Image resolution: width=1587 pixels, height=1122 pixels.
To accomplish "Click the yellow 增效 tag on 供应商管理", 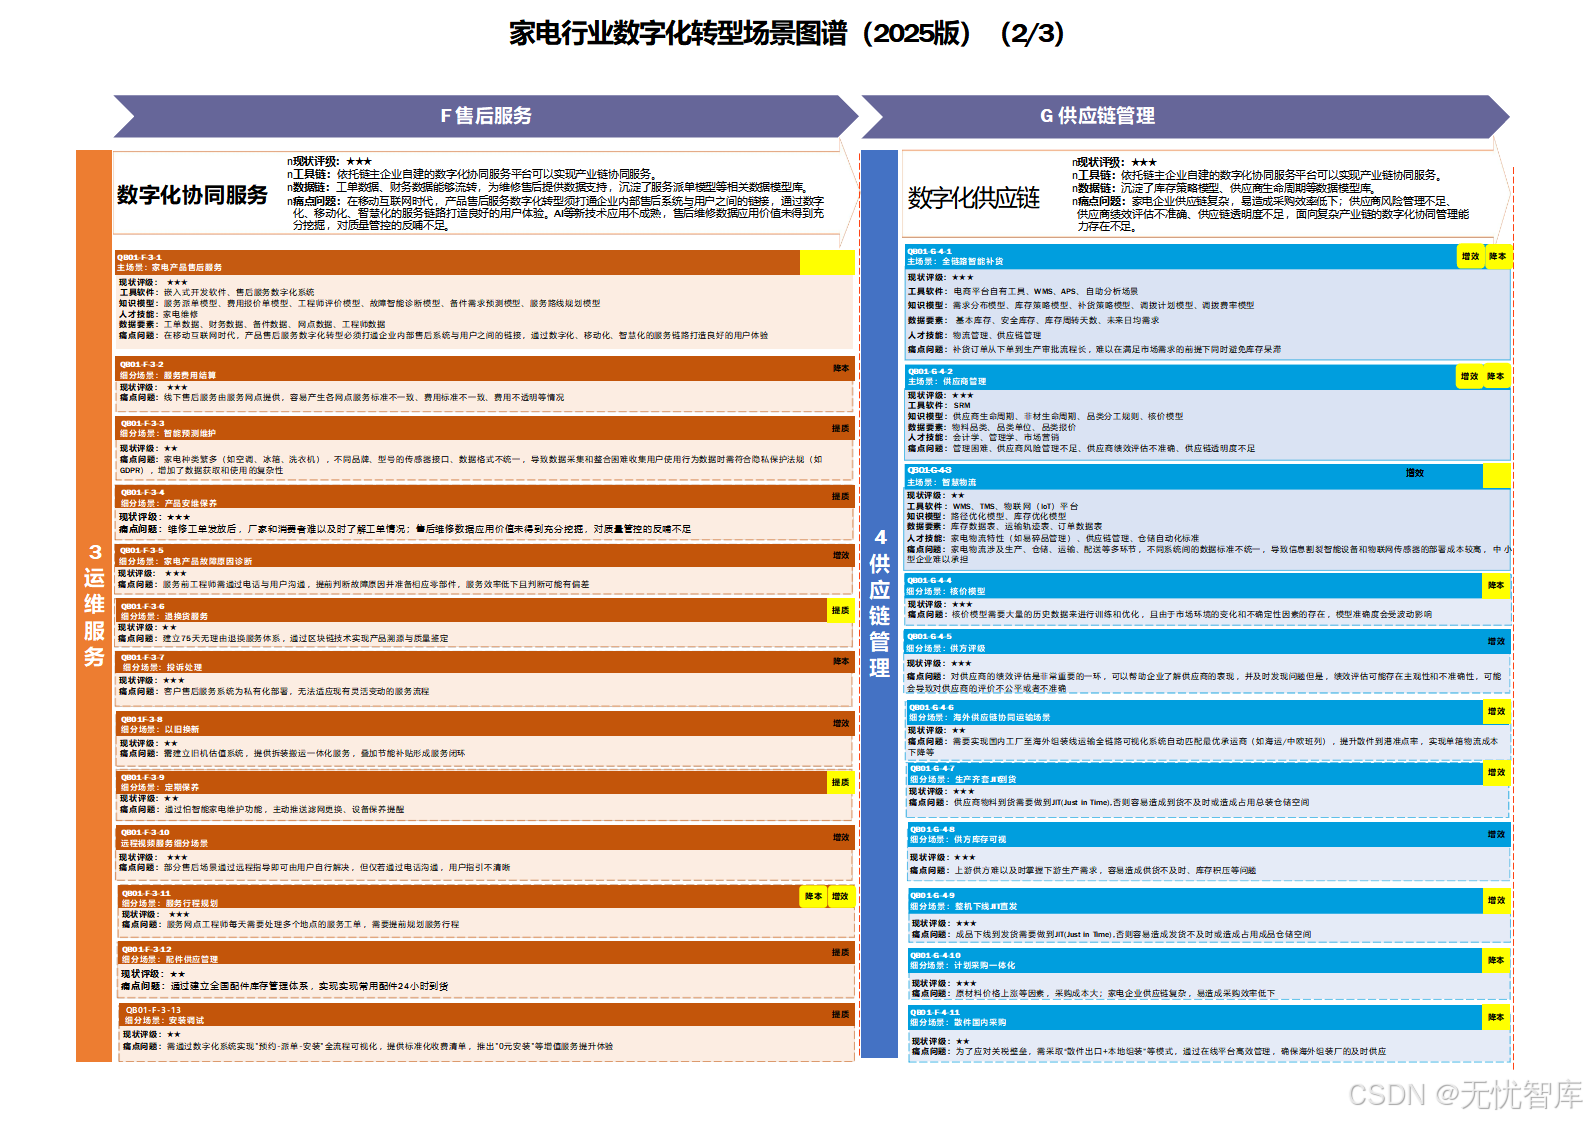I will click(1469, 376).
